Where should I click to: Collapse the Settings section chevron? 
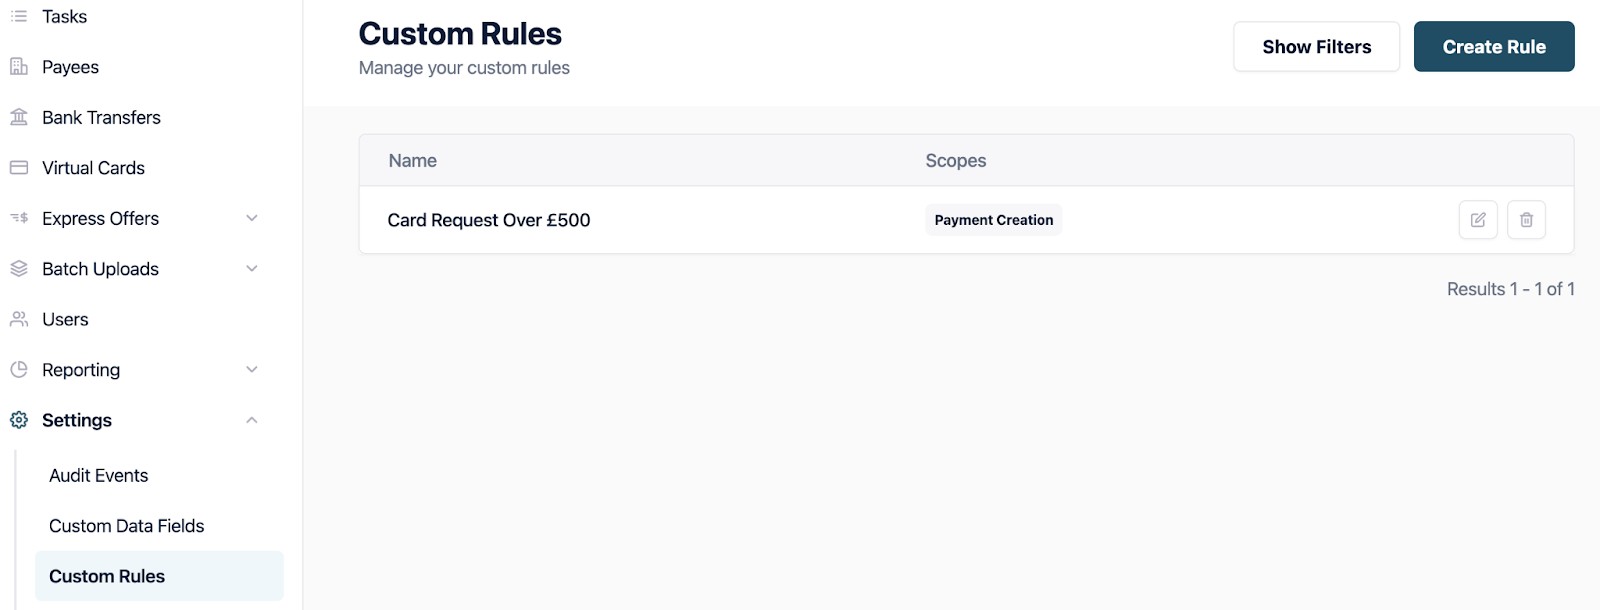252,420
